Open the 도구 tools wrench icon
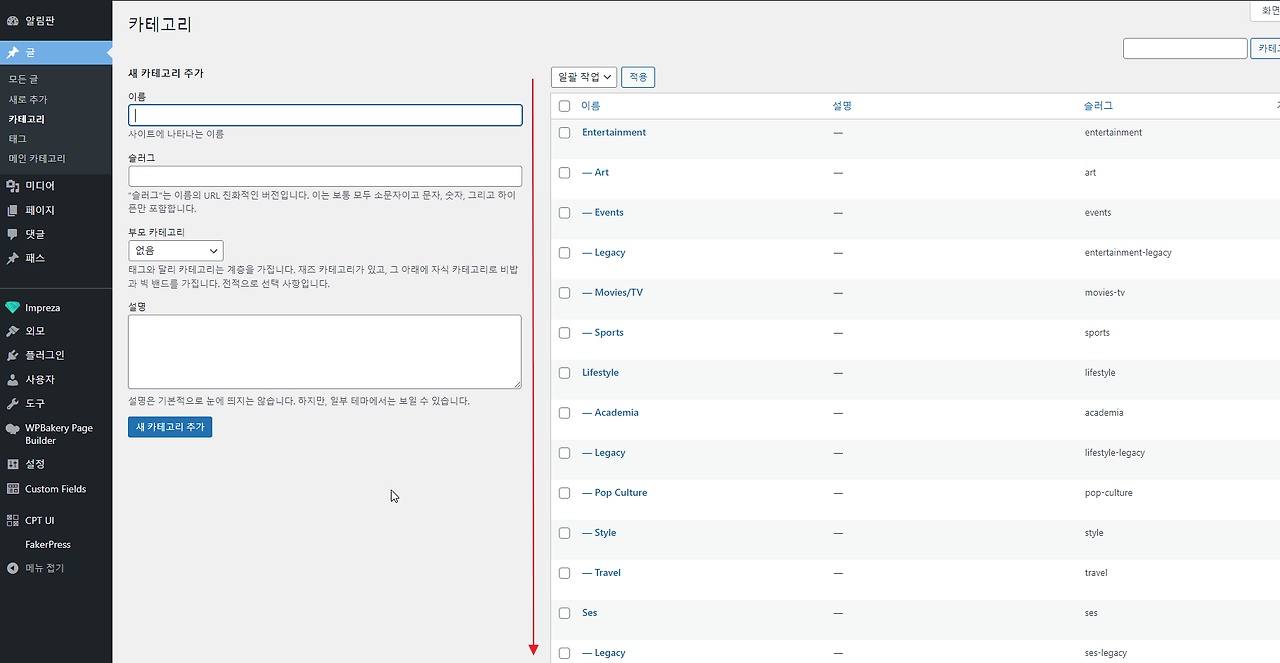Image resolution: width=1280 pixels, height=663 pixels. (x=13, y=404)
